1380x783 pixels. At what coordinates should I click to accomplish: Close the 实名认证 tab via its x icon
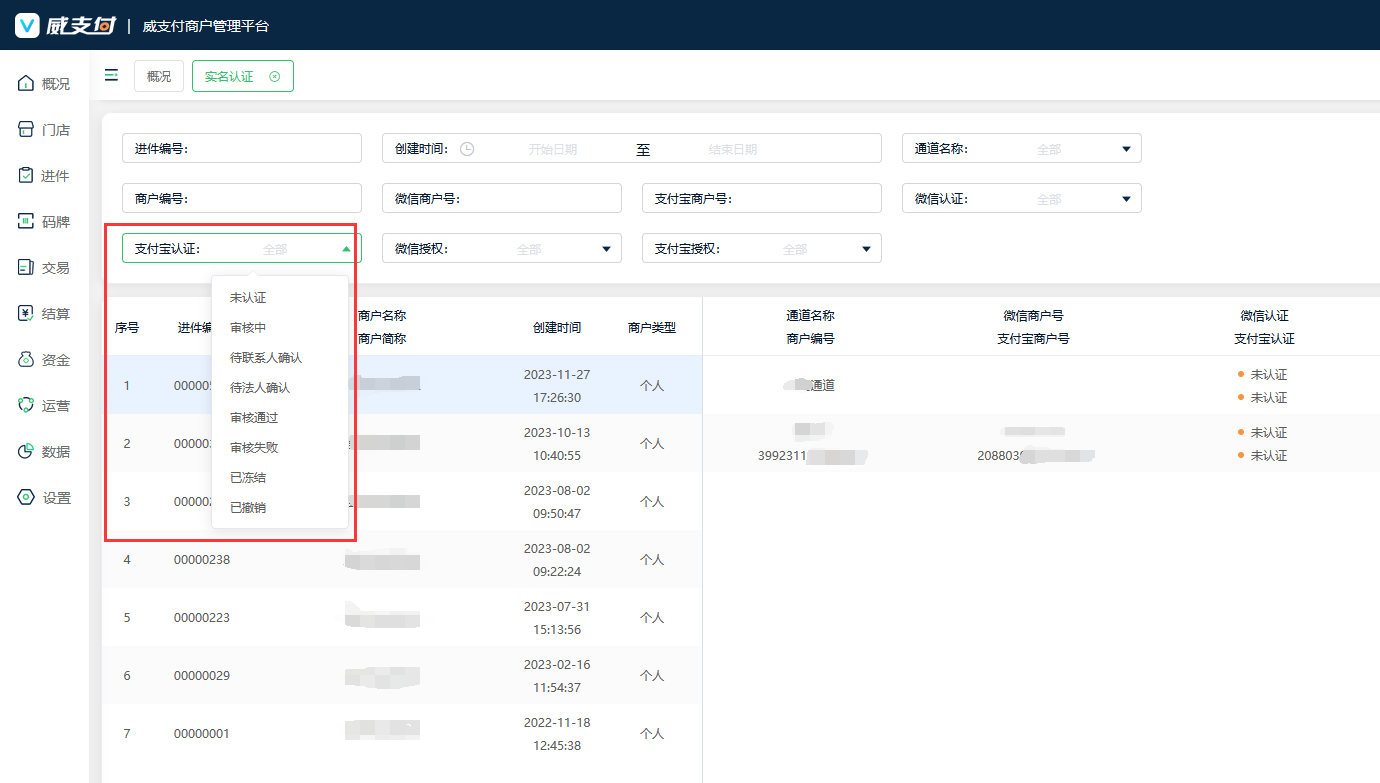(x=275, y=77)
